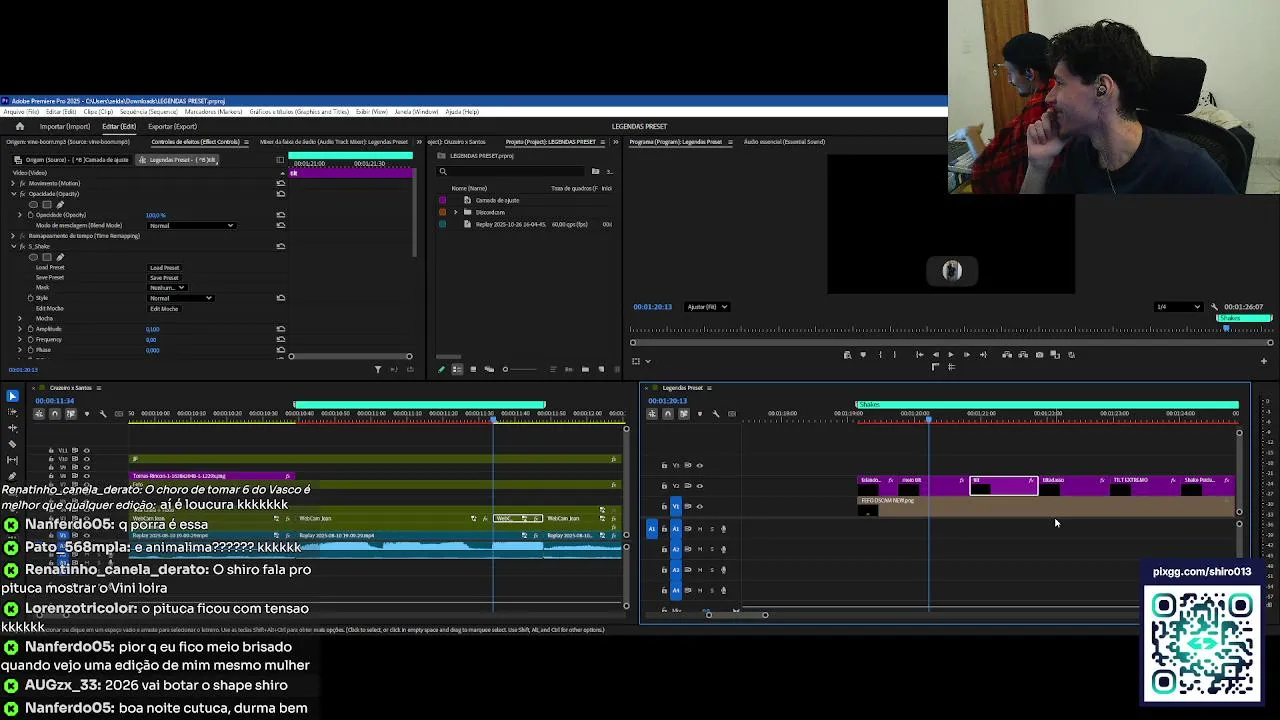Open the Blend Mode dropdown set to Normal
Viewport: 1280px width, 720px height.
point(191,225)
